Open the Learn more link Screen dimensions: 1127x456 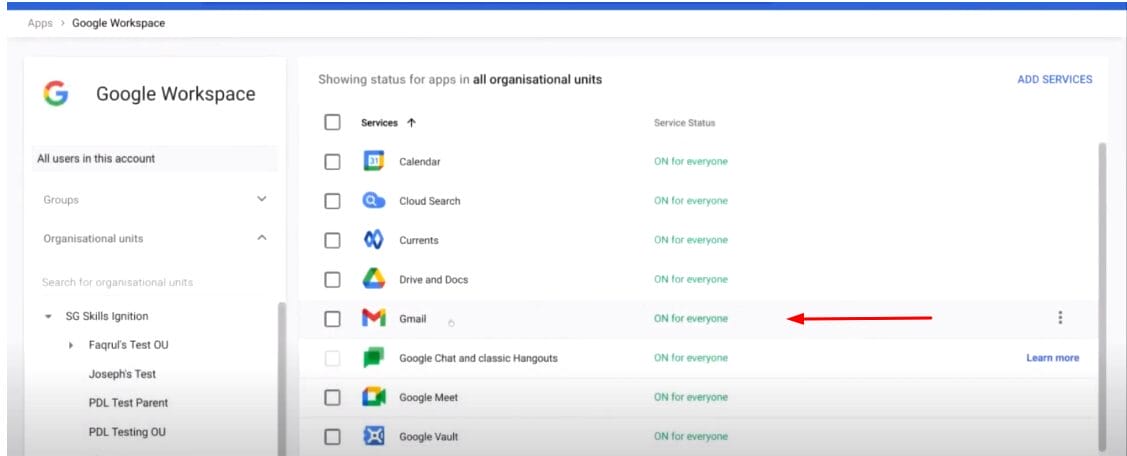pos(1052,358)
